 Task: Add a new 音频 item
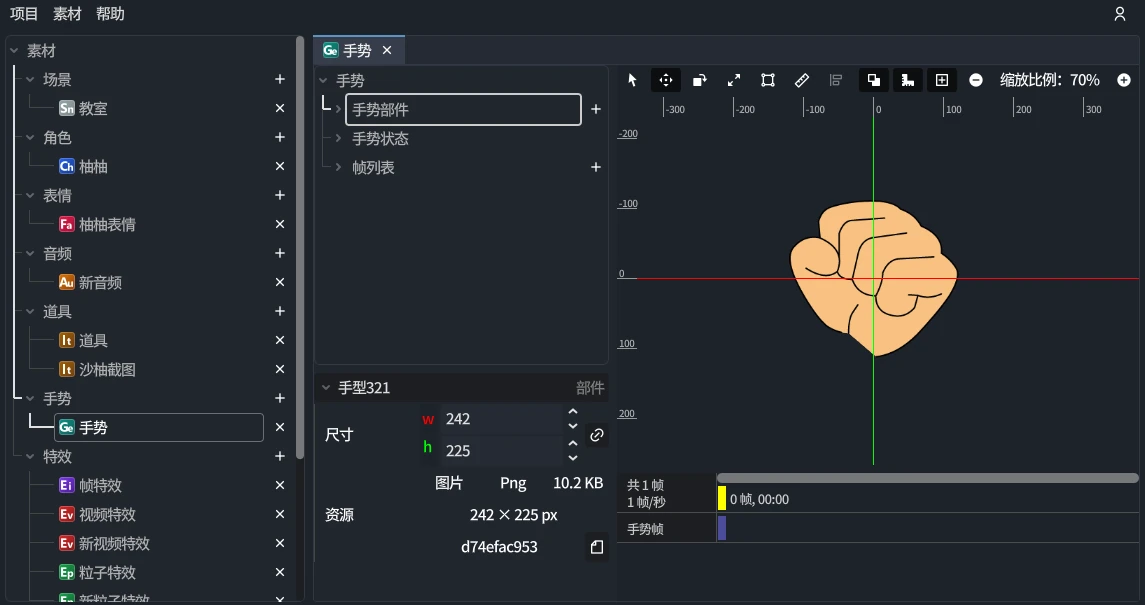[280, 253]
